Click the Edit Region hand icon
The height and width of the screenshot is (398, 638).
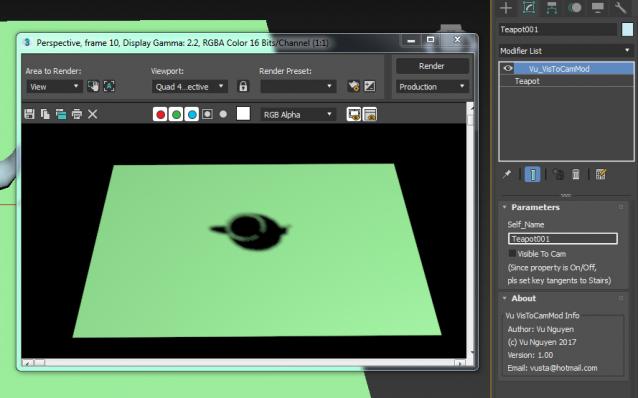pos(93,86)
